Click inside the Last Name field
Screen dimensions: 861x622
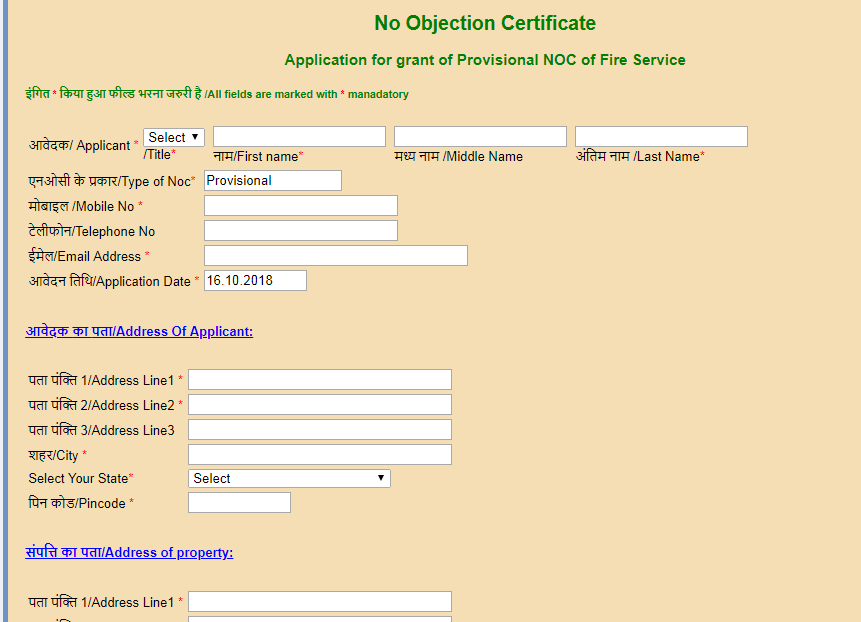click(x=660, y=136)
